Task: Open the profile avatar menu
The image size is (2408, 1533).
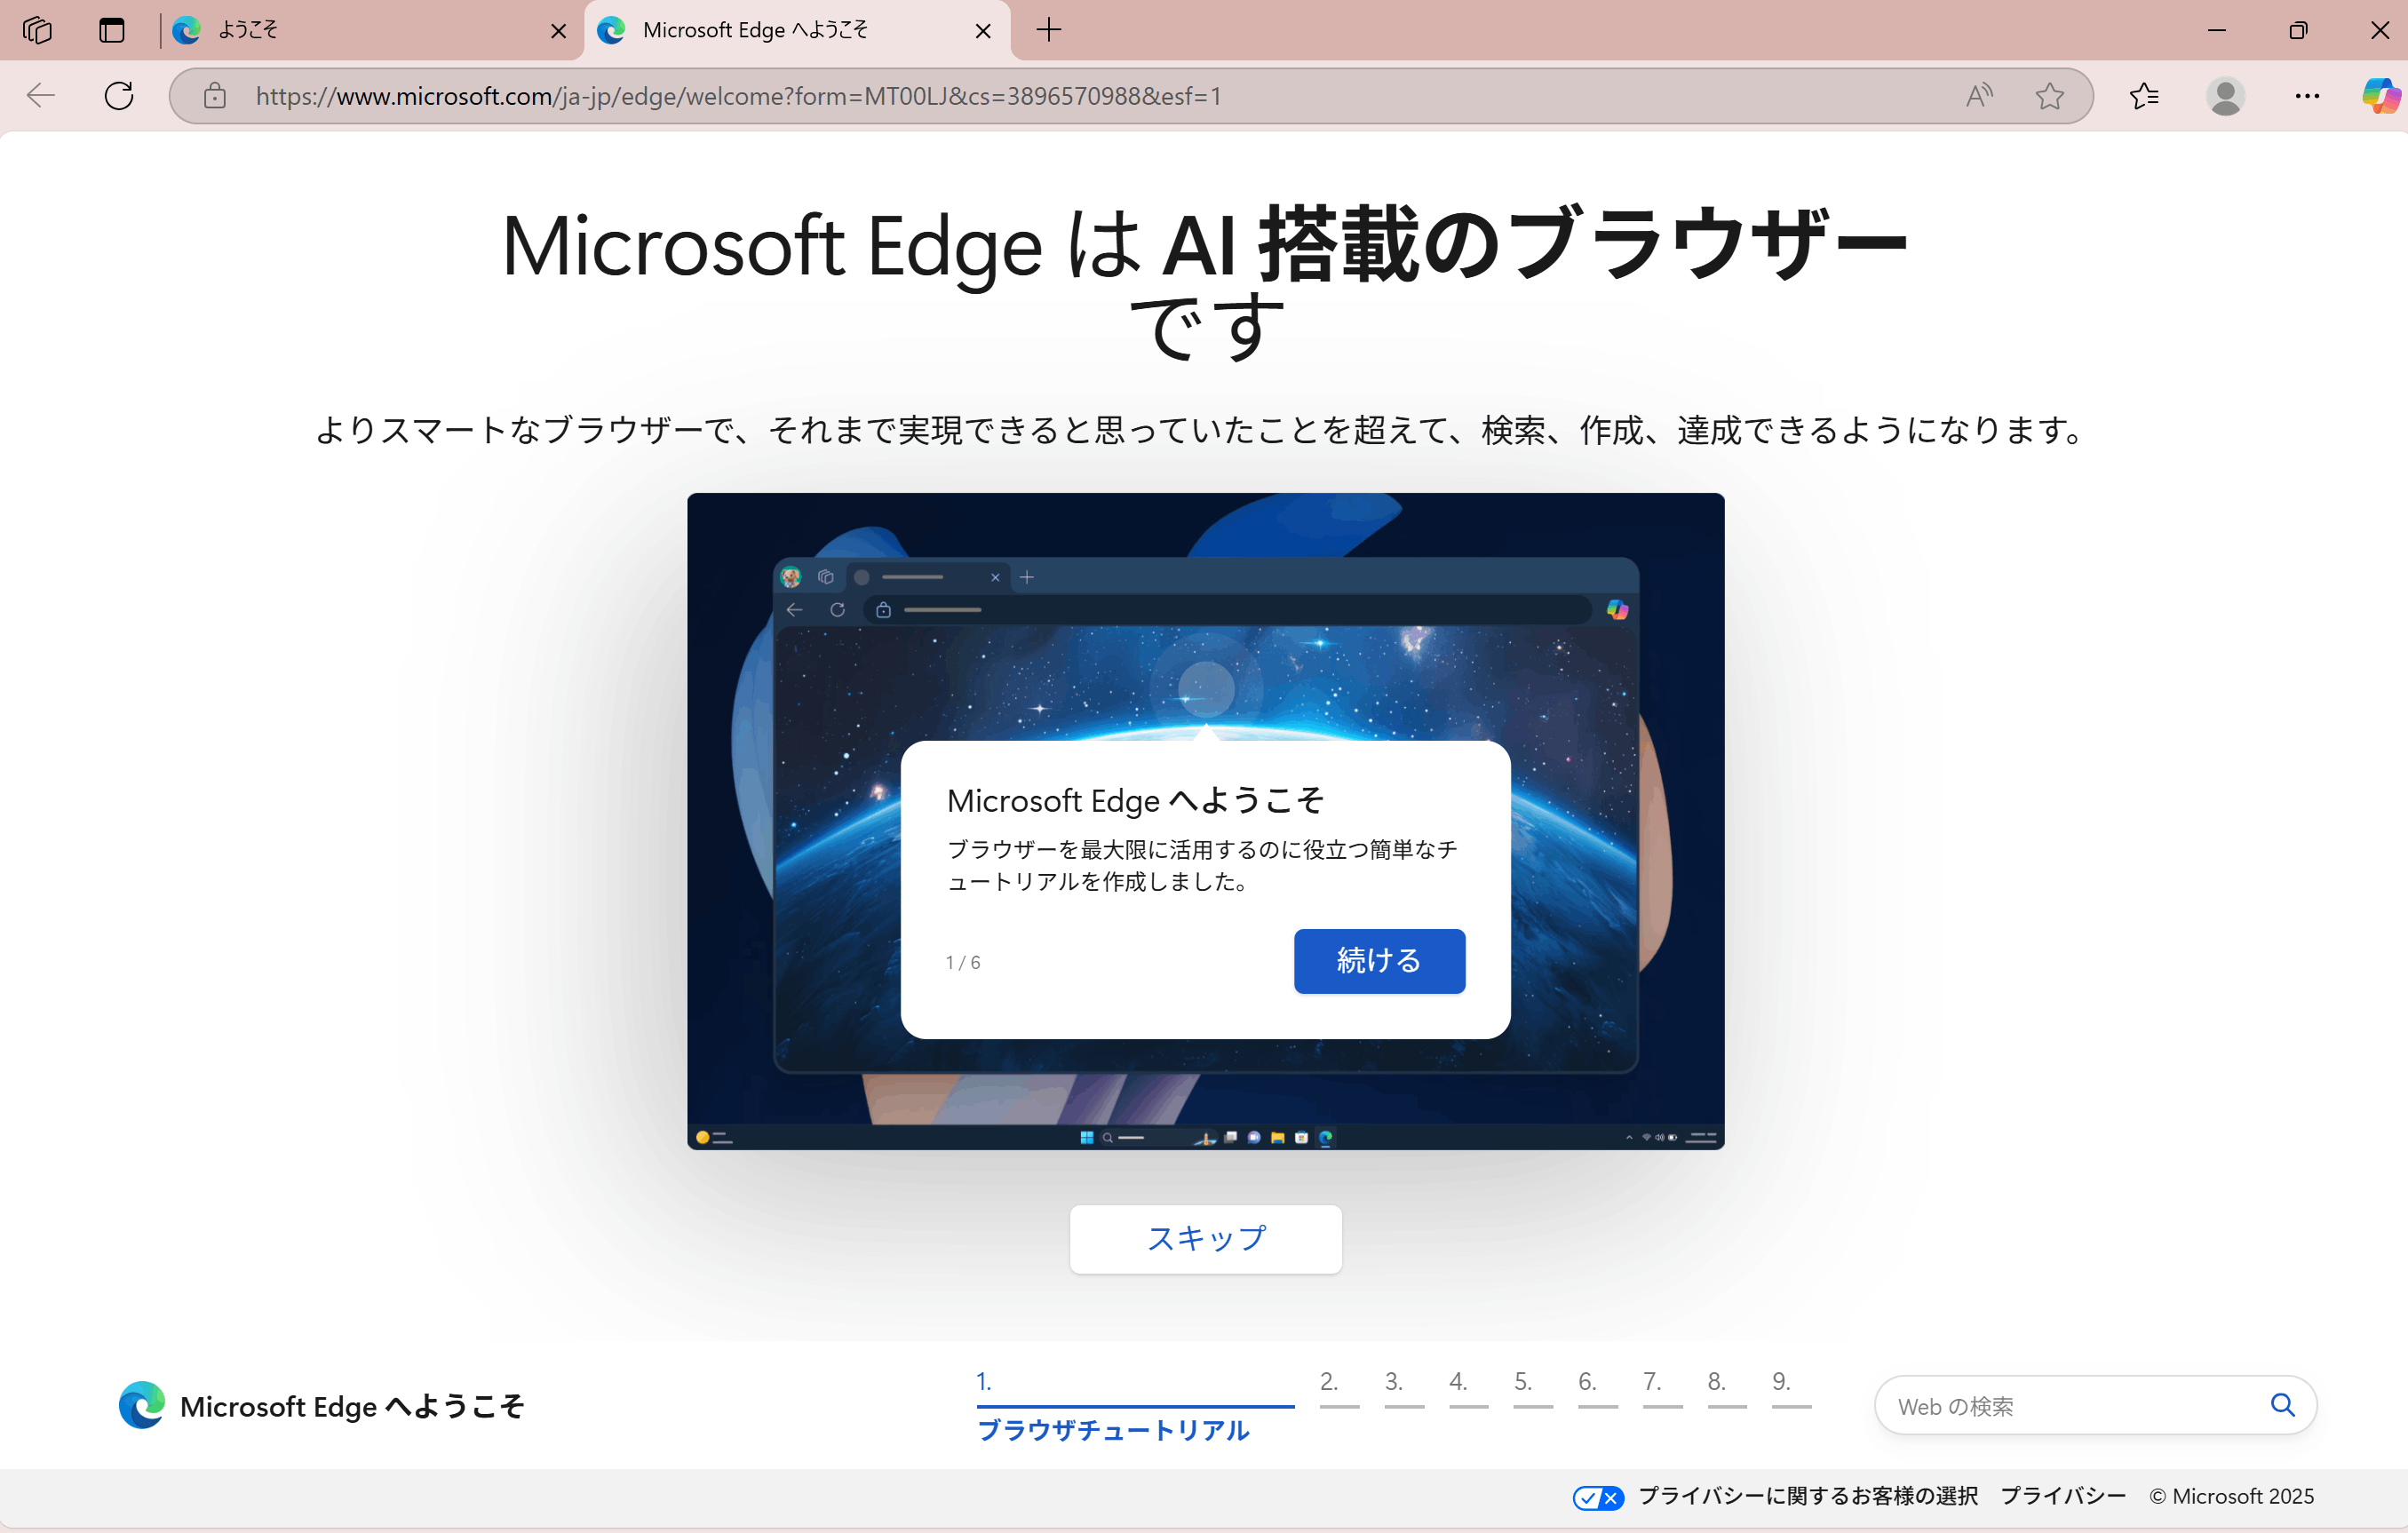Action: pos(2225,96)
